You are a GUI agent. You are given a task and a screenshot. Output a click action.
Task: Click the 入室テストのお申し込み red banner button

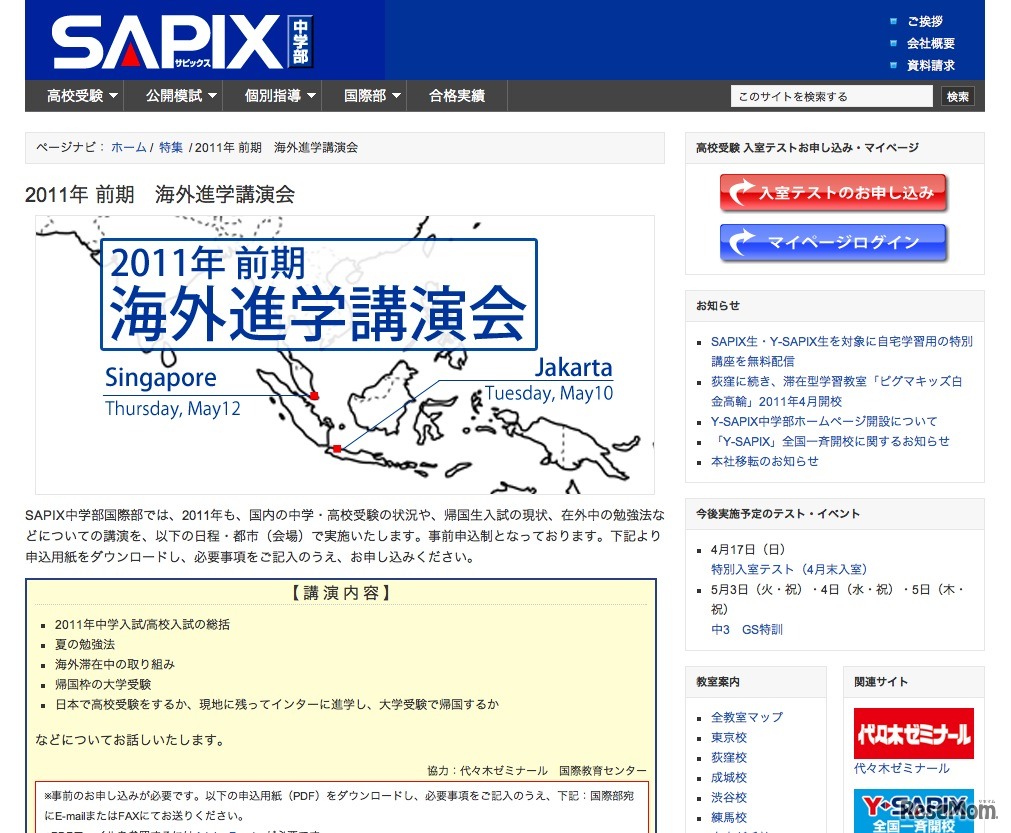[833, 194]
